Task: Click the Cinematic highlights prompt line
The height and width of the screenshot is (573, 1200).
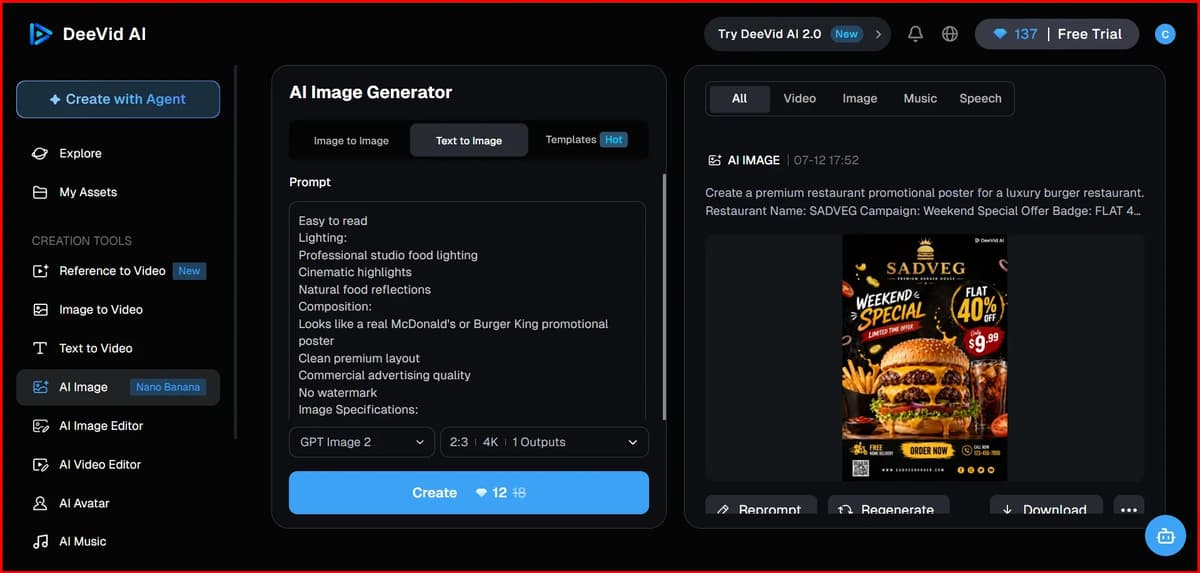Action: pos(355,272)
